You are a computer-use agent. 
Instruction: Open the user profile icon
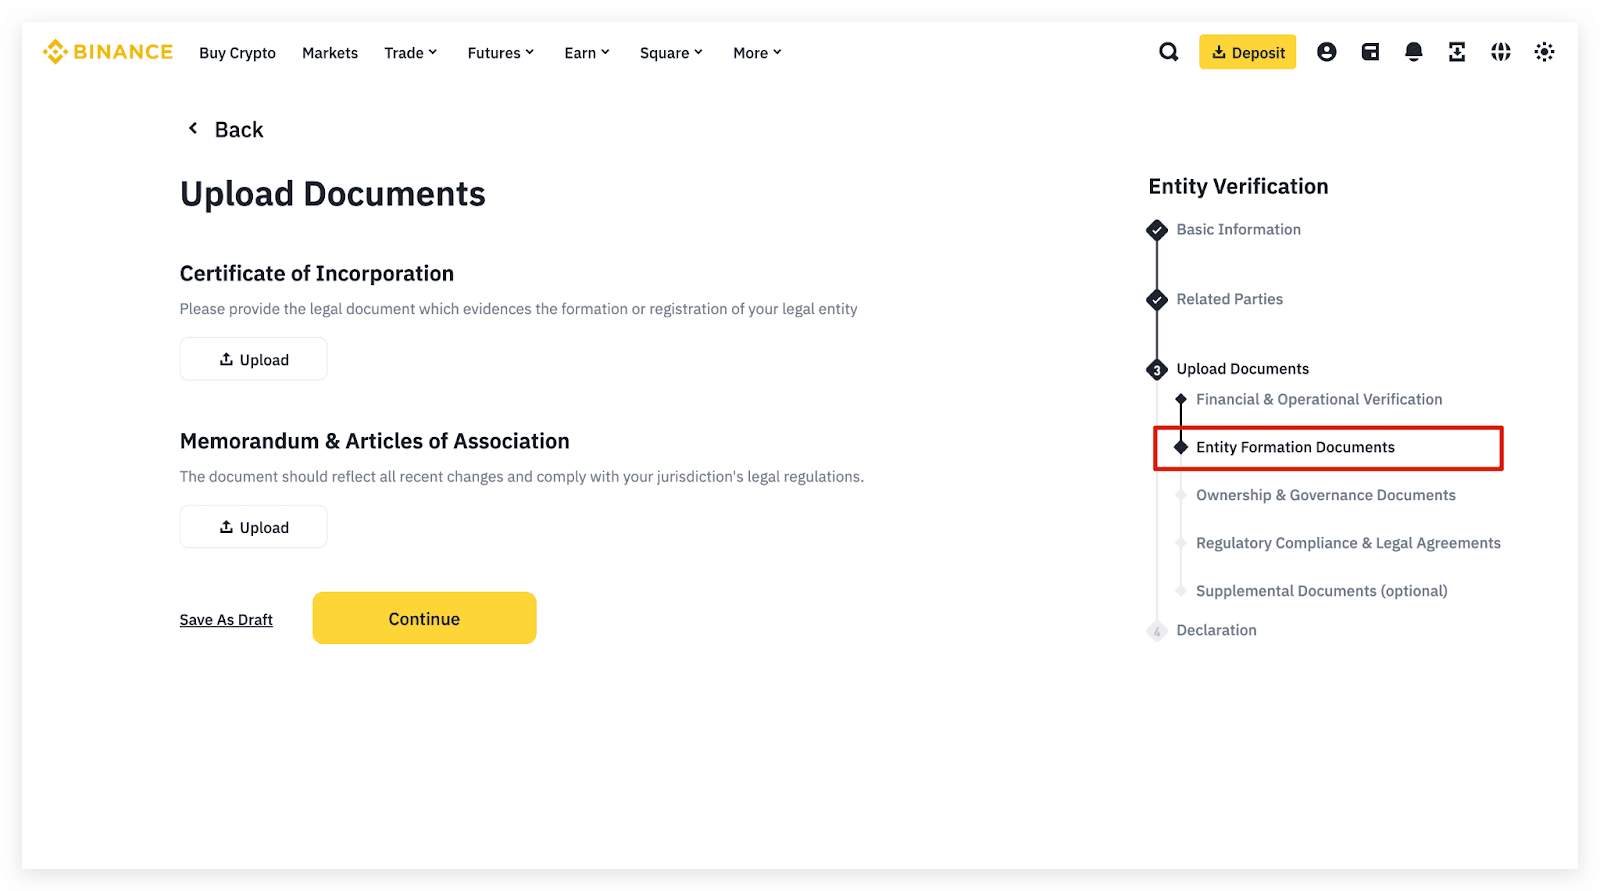tap(1326, 52)
